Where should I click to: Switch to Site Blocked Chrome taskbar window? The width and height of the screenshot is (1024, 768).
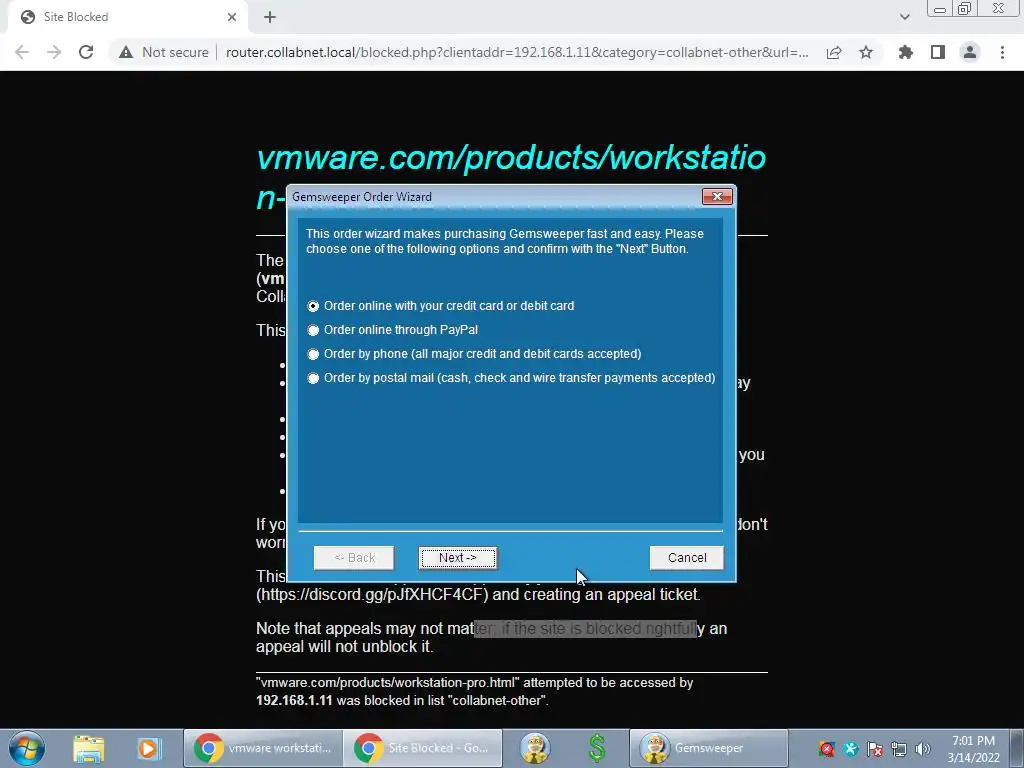pyautogui.click(x=423, y=748)
